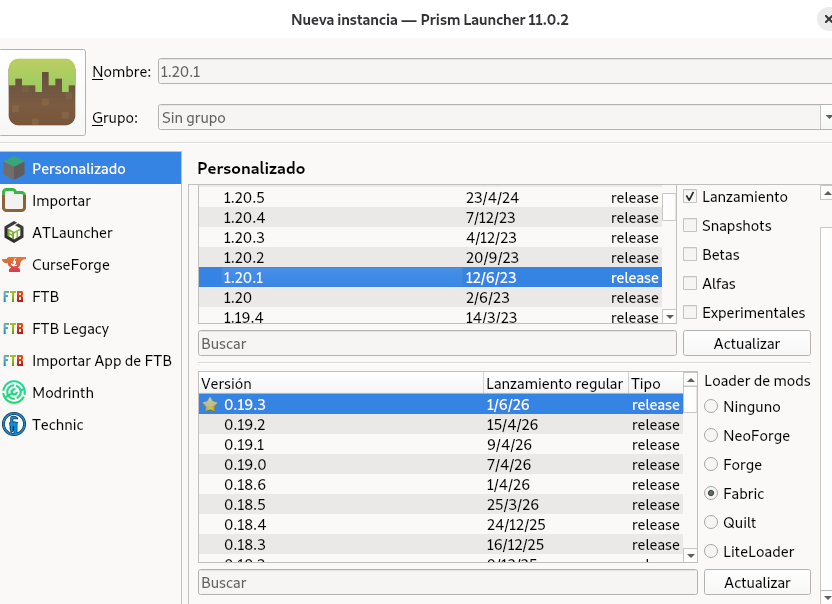
Task: Select Minecraft version 1.20.5
Action: 430,197
